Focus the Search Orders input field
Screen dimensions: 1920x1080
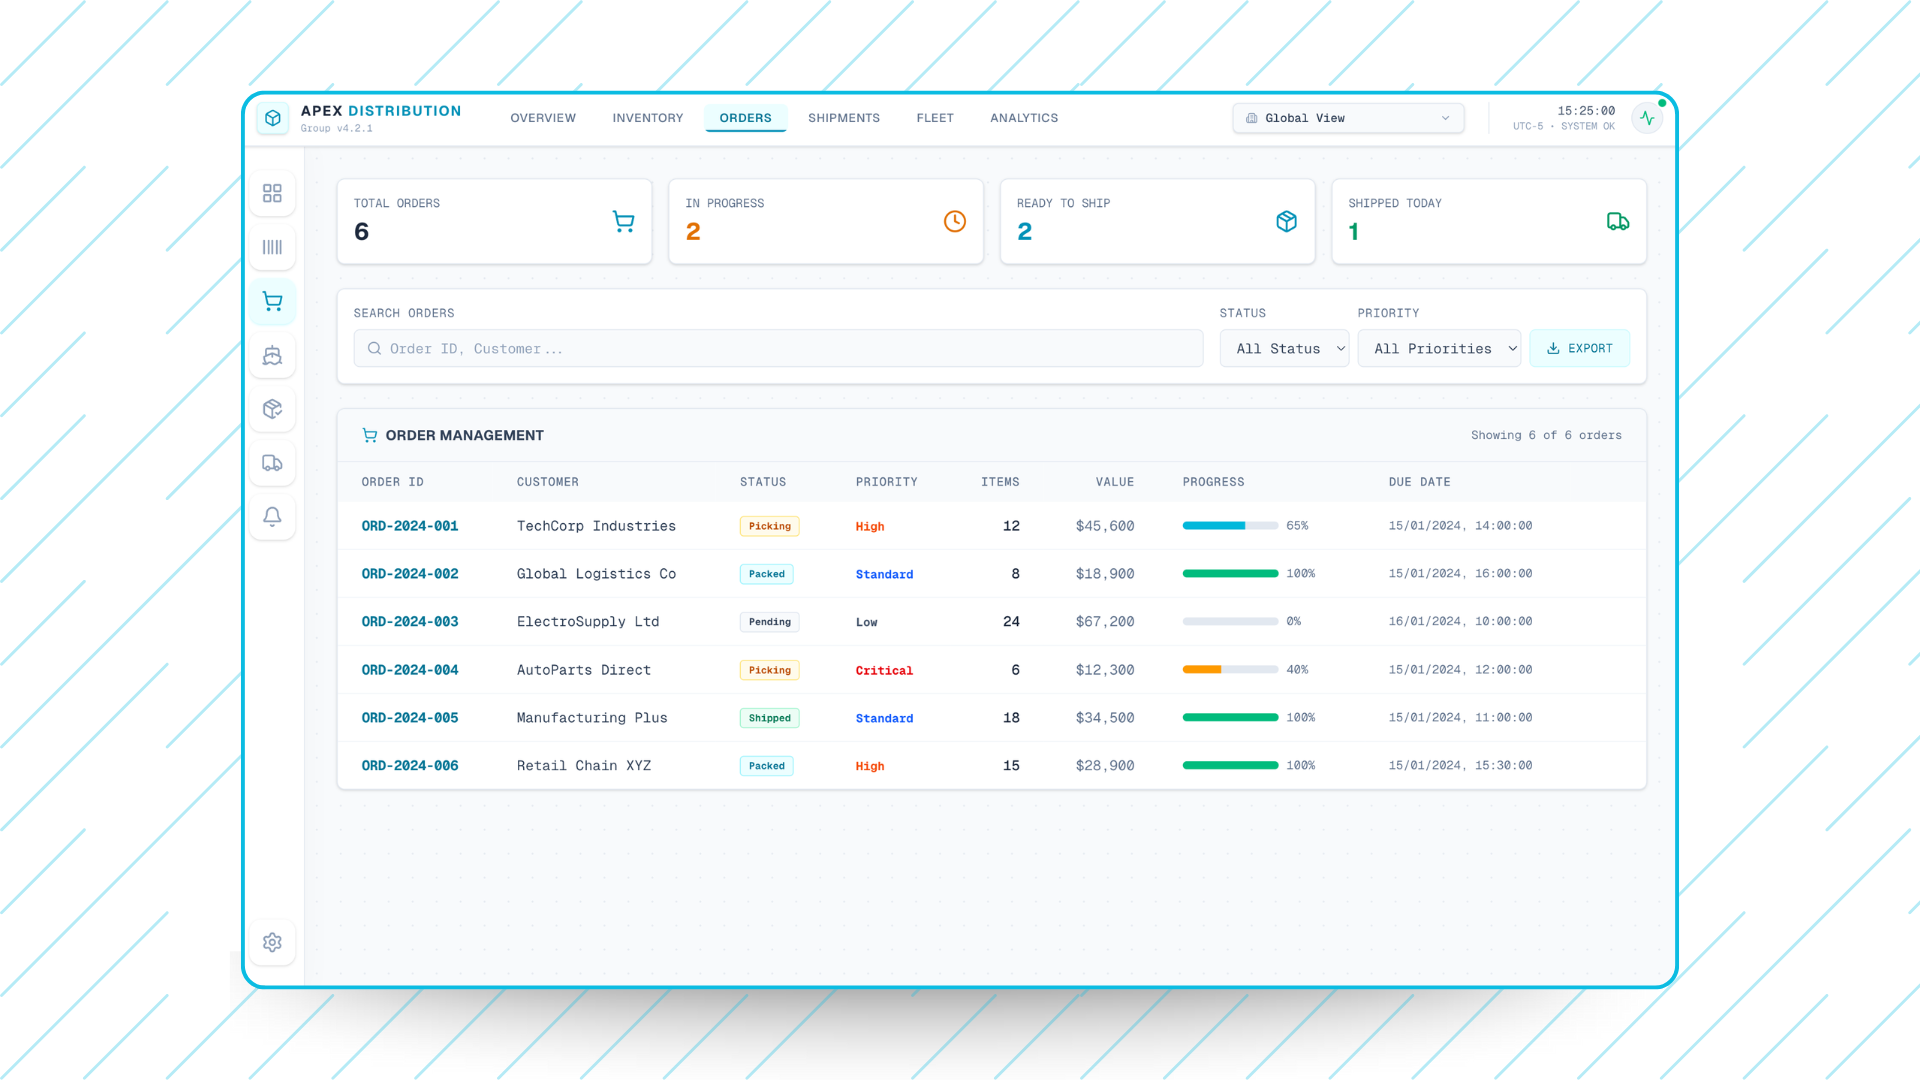[778, 349]
